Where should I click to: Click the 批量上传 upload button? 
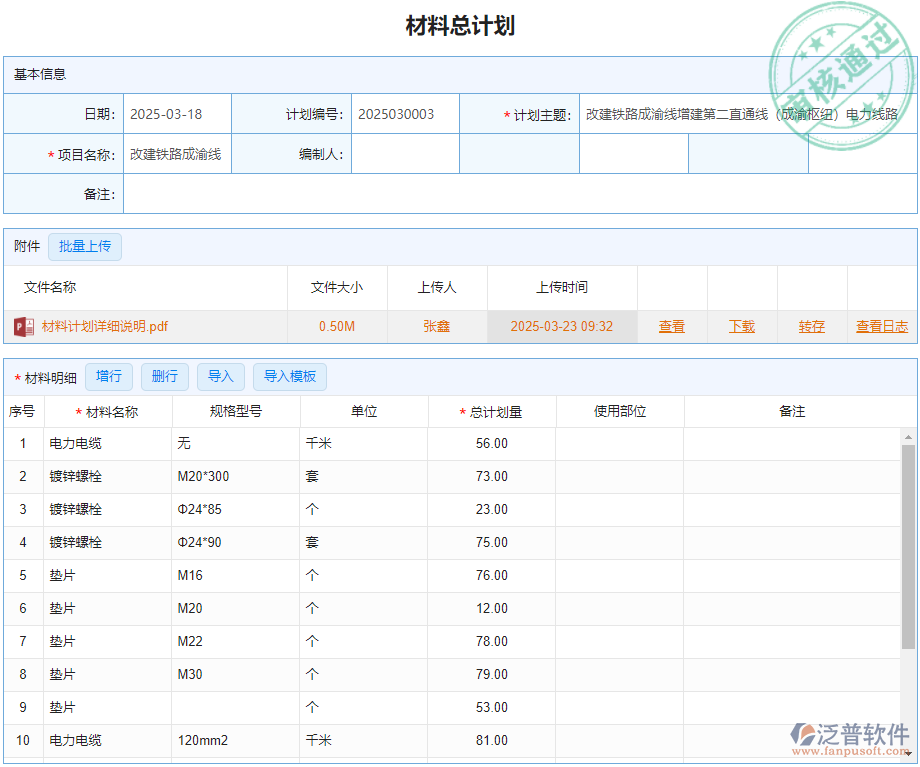click(85, 246)
